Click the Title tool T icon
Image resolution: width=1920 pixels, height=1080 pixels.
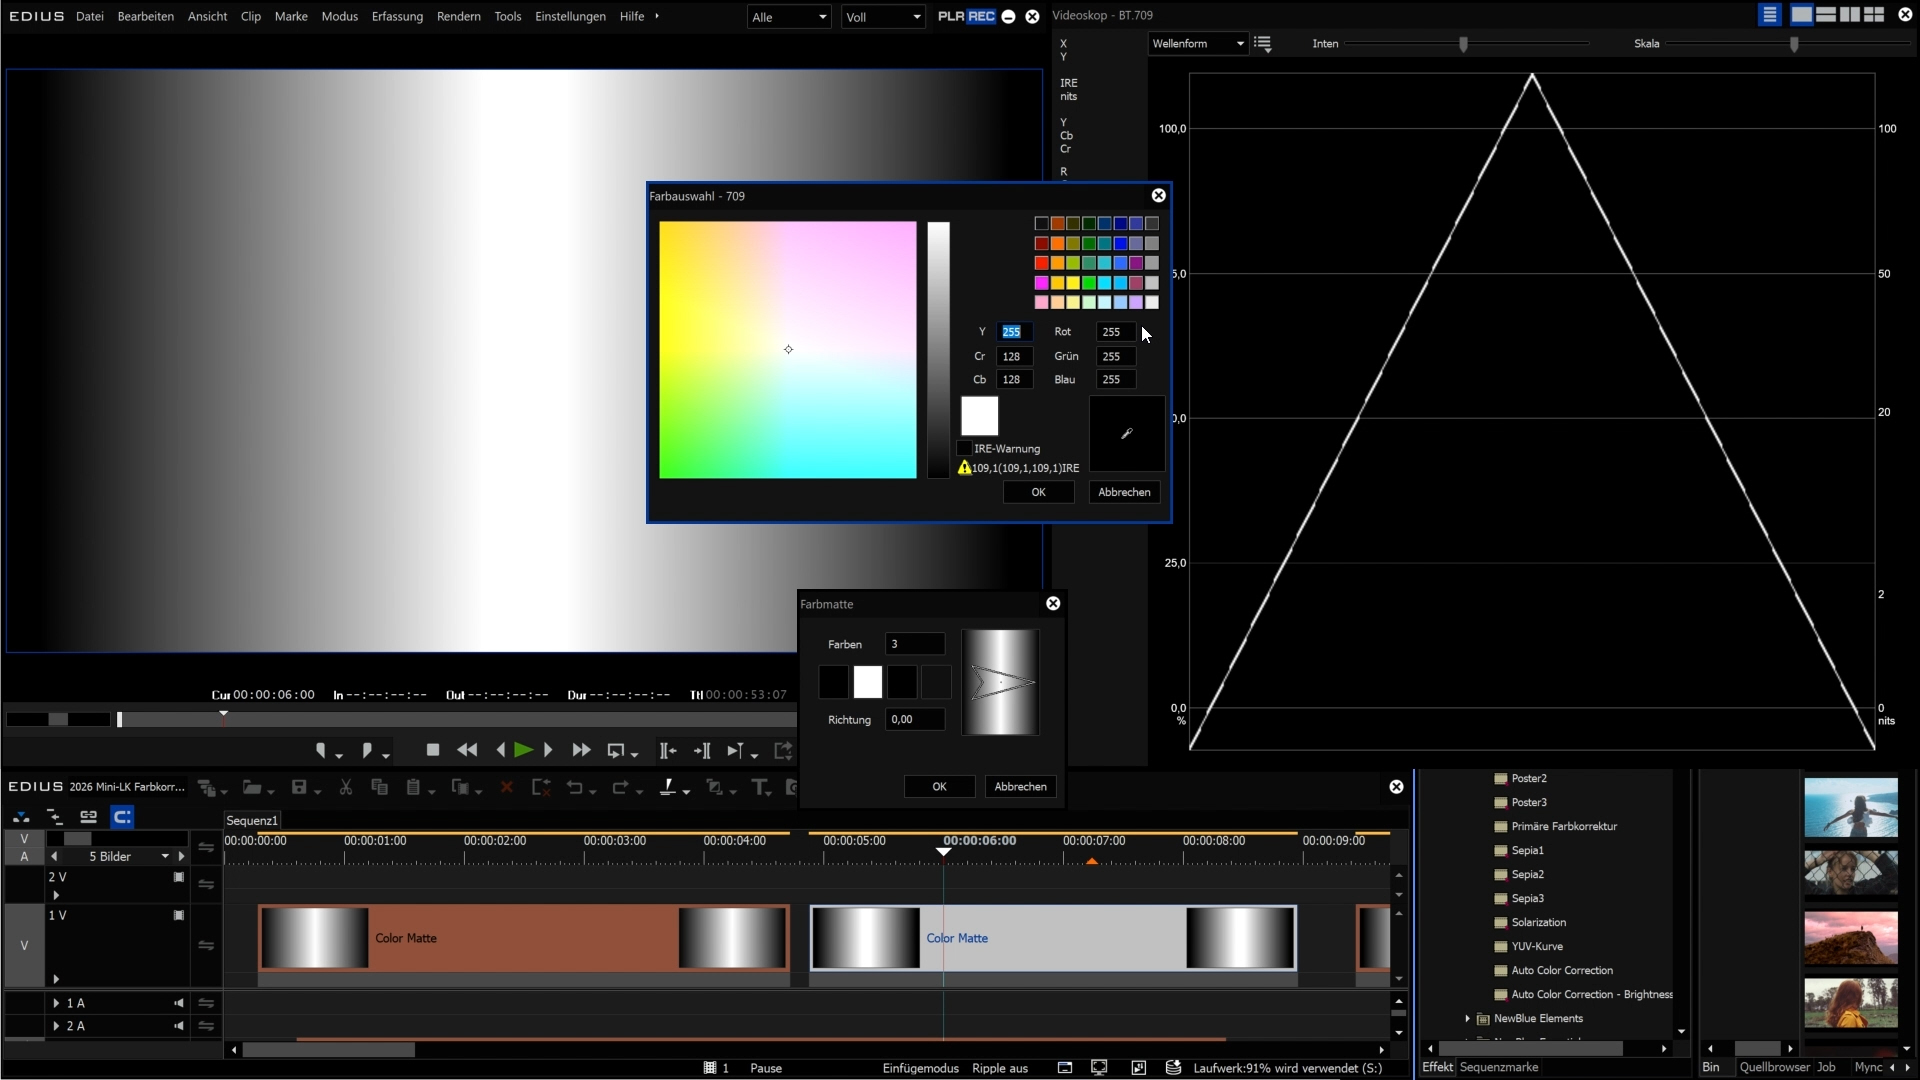759,788
